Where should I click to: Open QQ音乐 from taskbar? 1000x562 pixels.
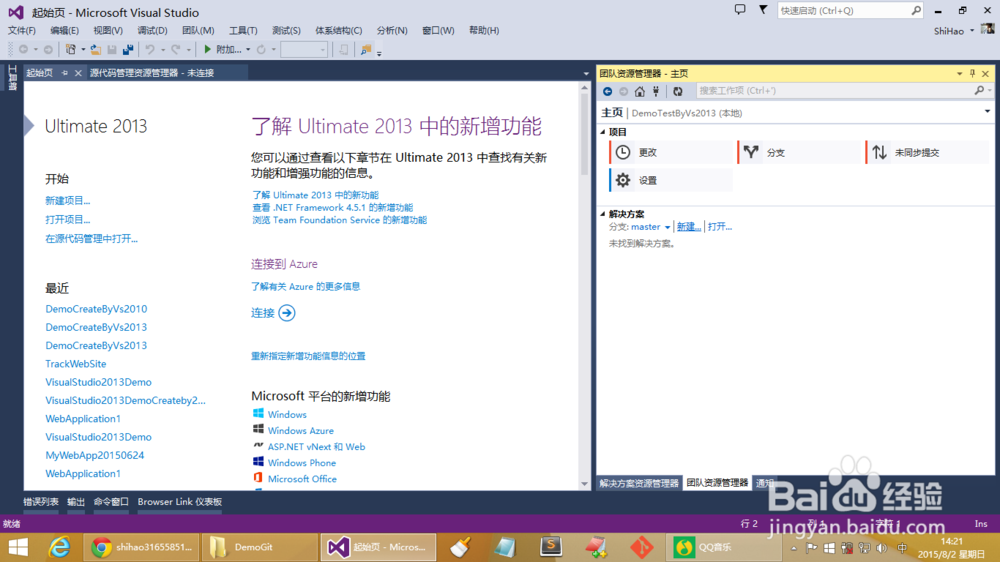[723, 547]
